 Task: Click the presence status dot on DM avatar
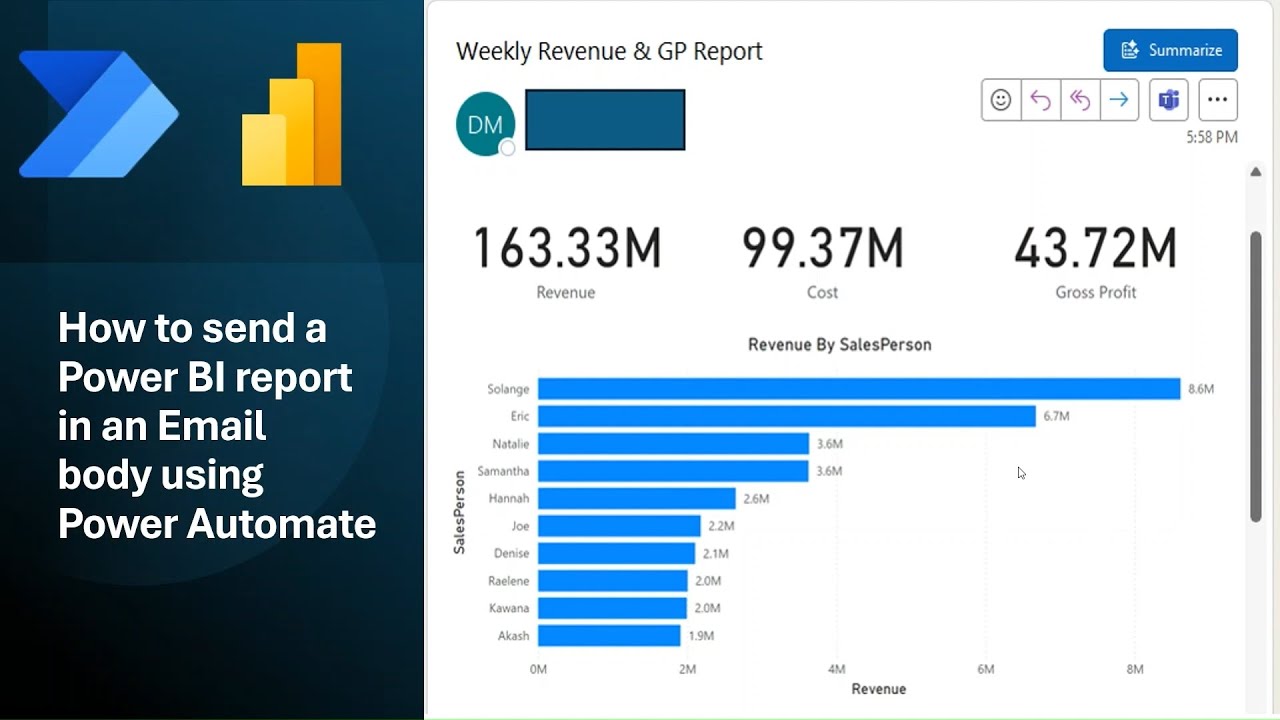(x=507, y=148)
